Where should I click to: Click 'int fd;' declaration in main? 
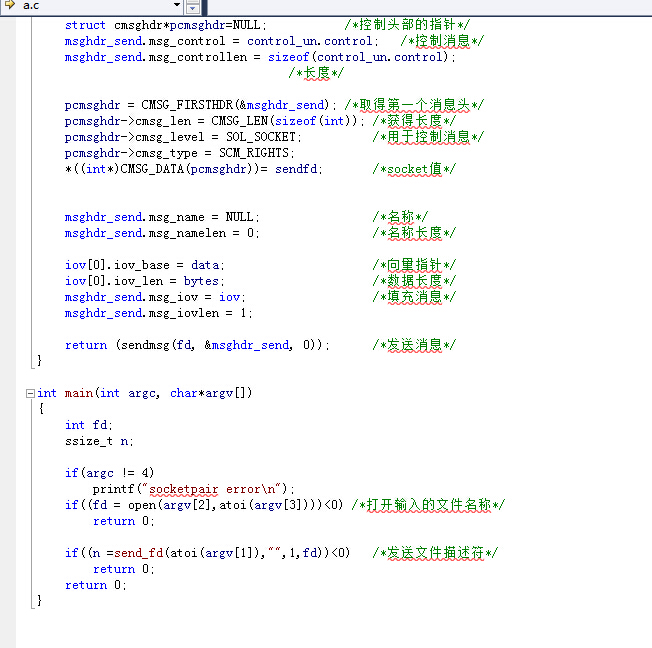[x=89, y=425]
